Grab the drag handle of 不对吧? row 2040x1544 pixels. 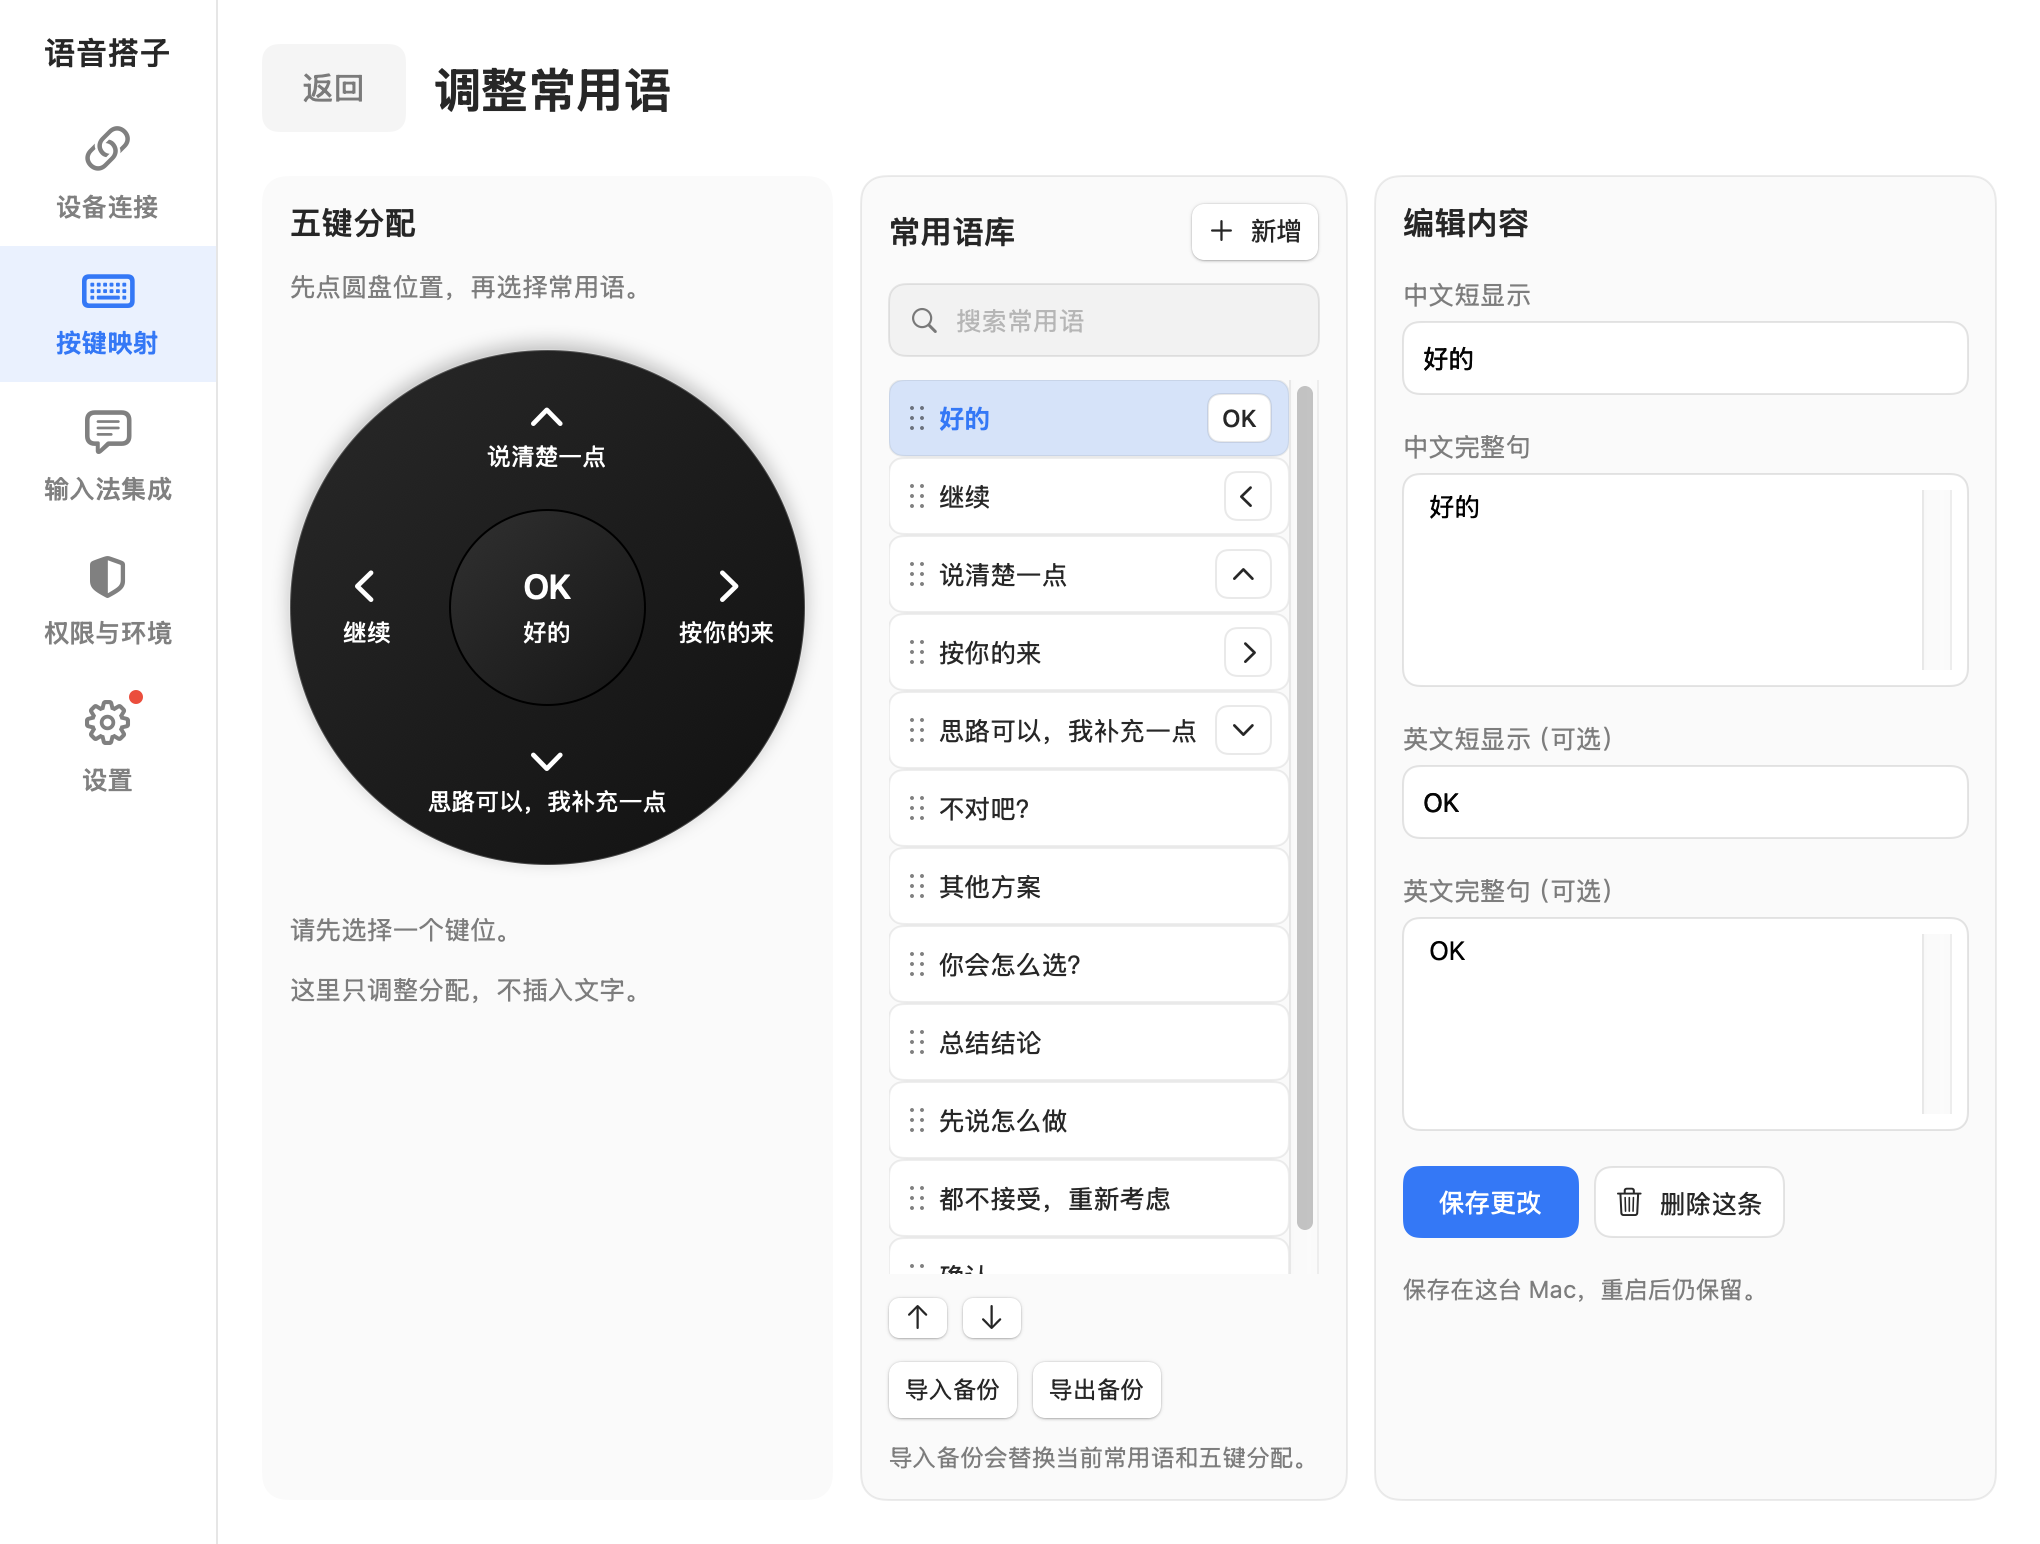(x=917, y=808)
